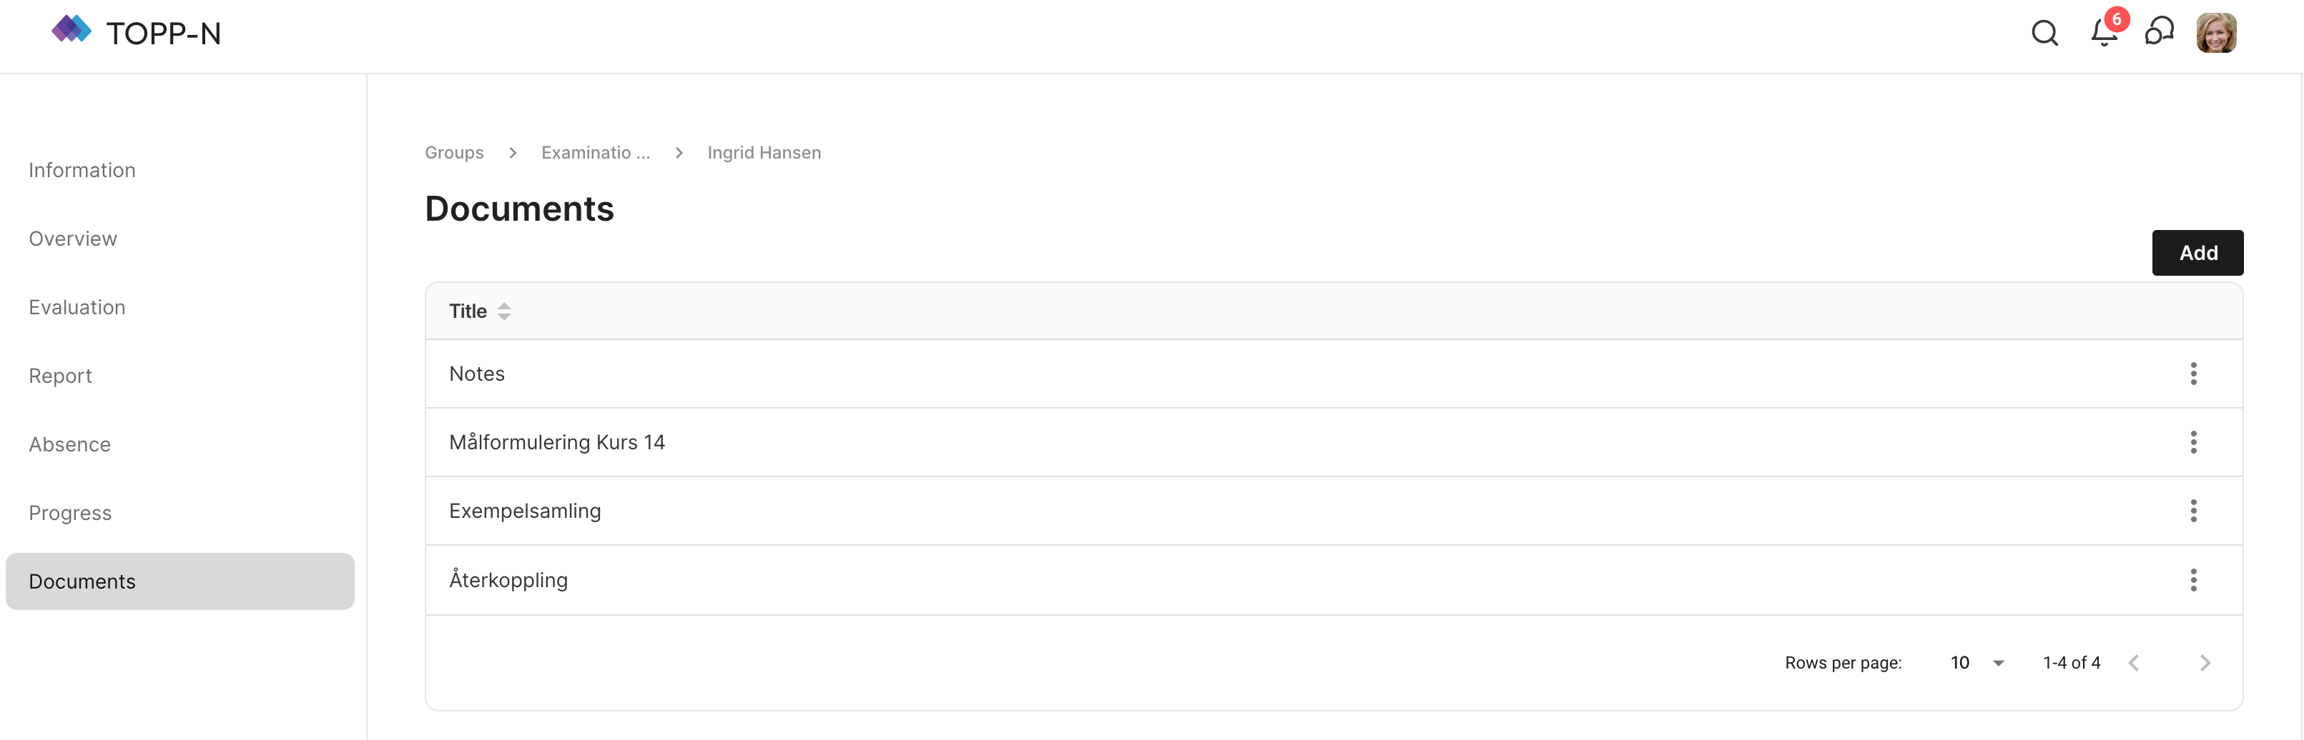This screenshot has width=2304, height=740.
Task: Click the TOPP-N logo
Action: (137, 32)
